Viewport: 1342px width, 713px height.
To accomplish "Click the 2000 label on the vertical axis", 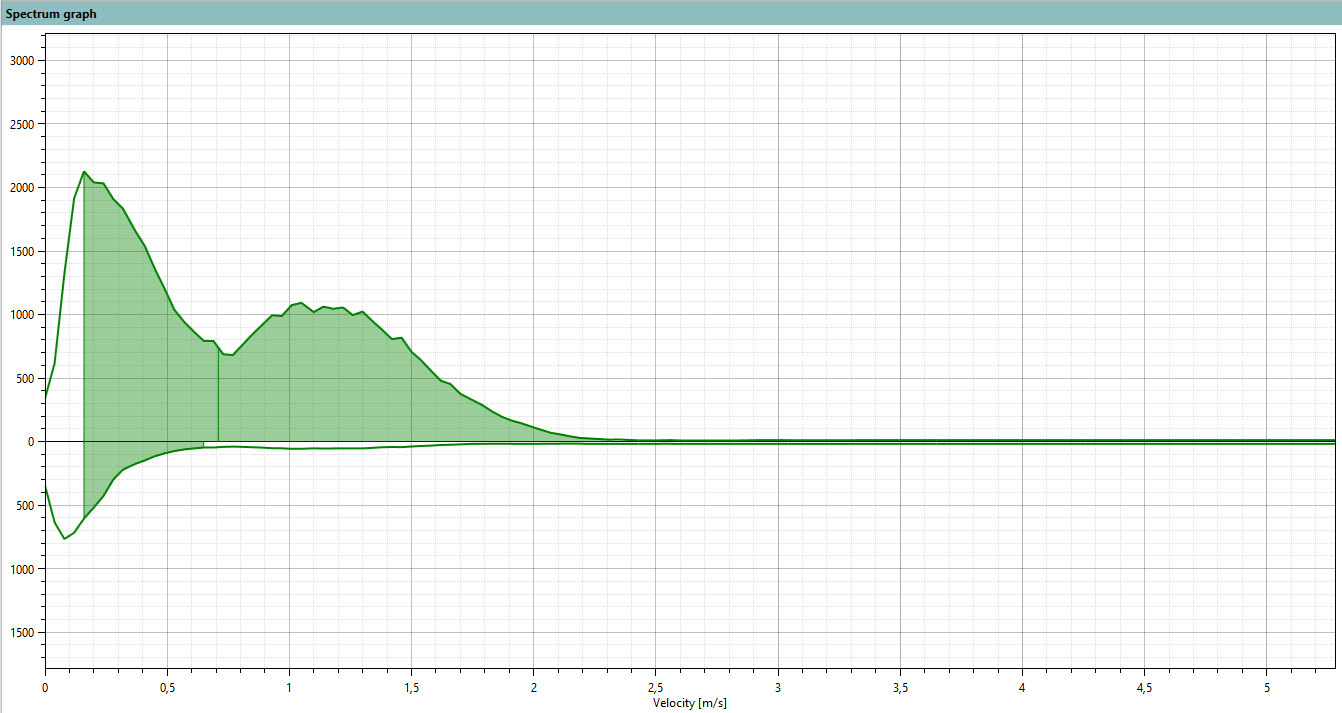I will [x=23, y=188].
